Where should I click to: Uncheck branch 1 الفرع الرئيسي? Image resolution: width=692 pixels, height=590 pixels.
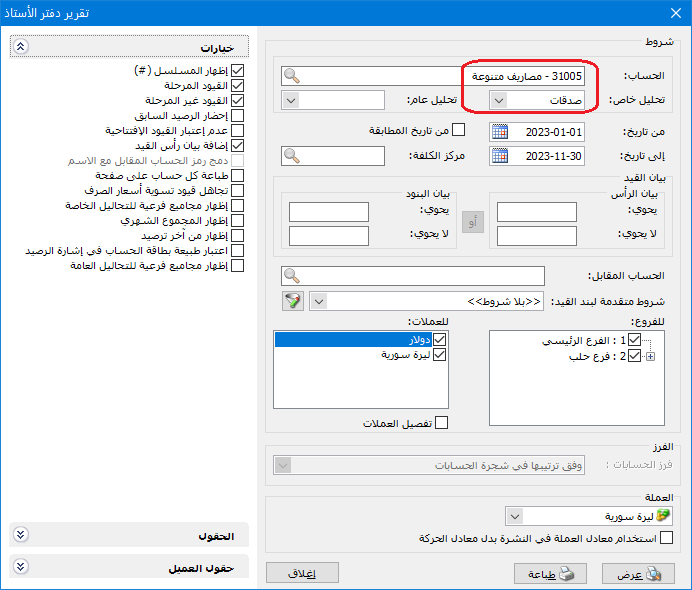click(x=634, y=340)
